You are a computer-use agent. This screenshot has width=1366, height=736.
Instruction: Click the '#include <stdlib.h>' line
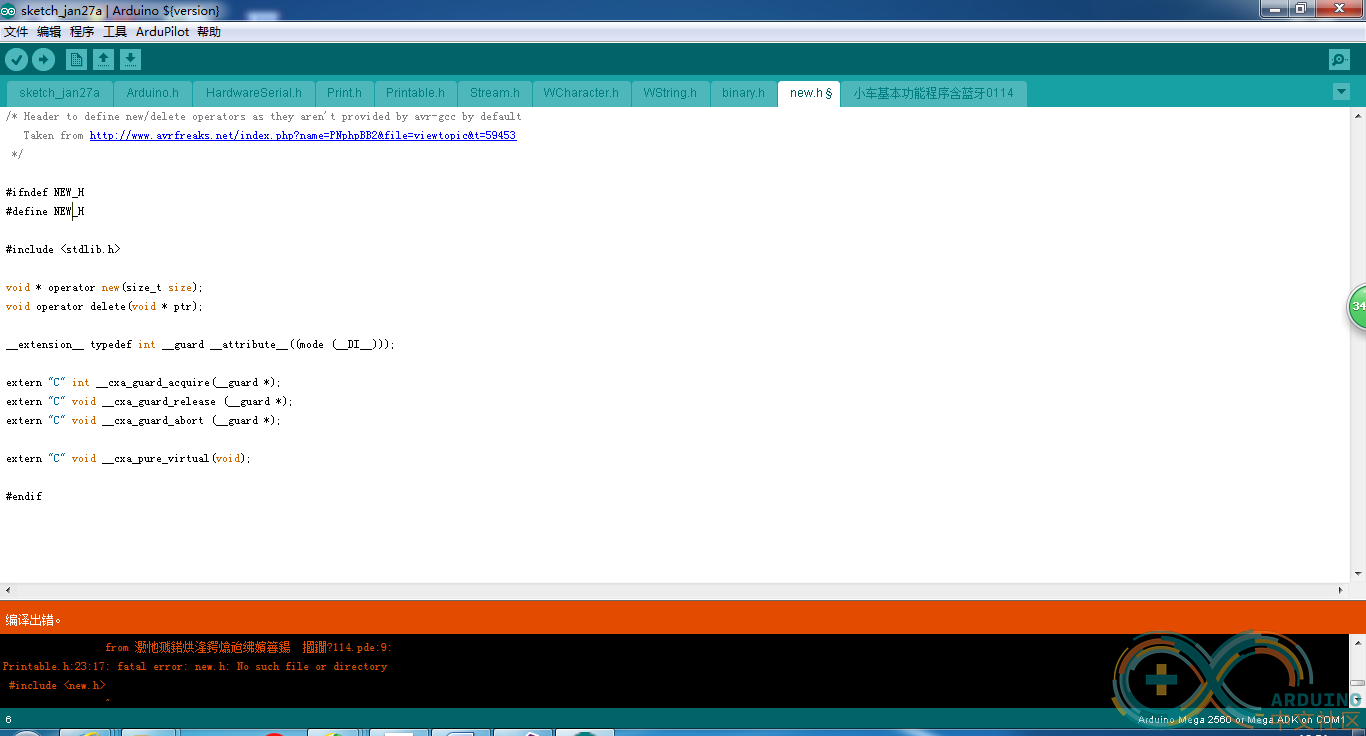tap(63, 249)
